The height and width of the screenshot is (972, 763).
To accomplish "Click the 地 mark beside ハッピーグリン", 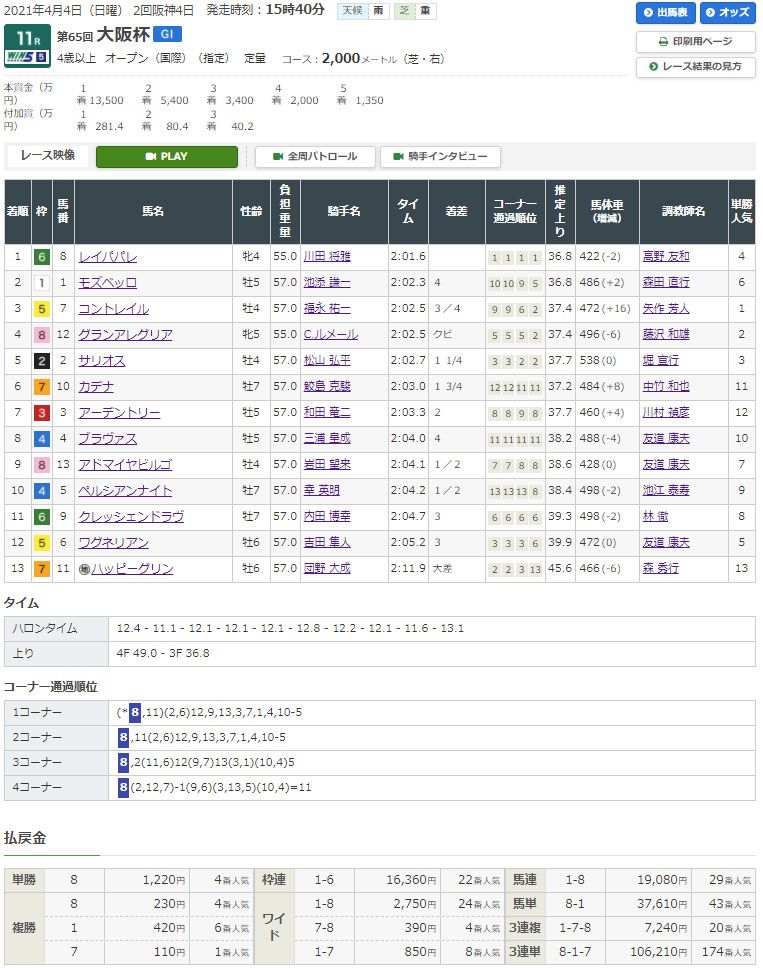I will click(84, 569).
